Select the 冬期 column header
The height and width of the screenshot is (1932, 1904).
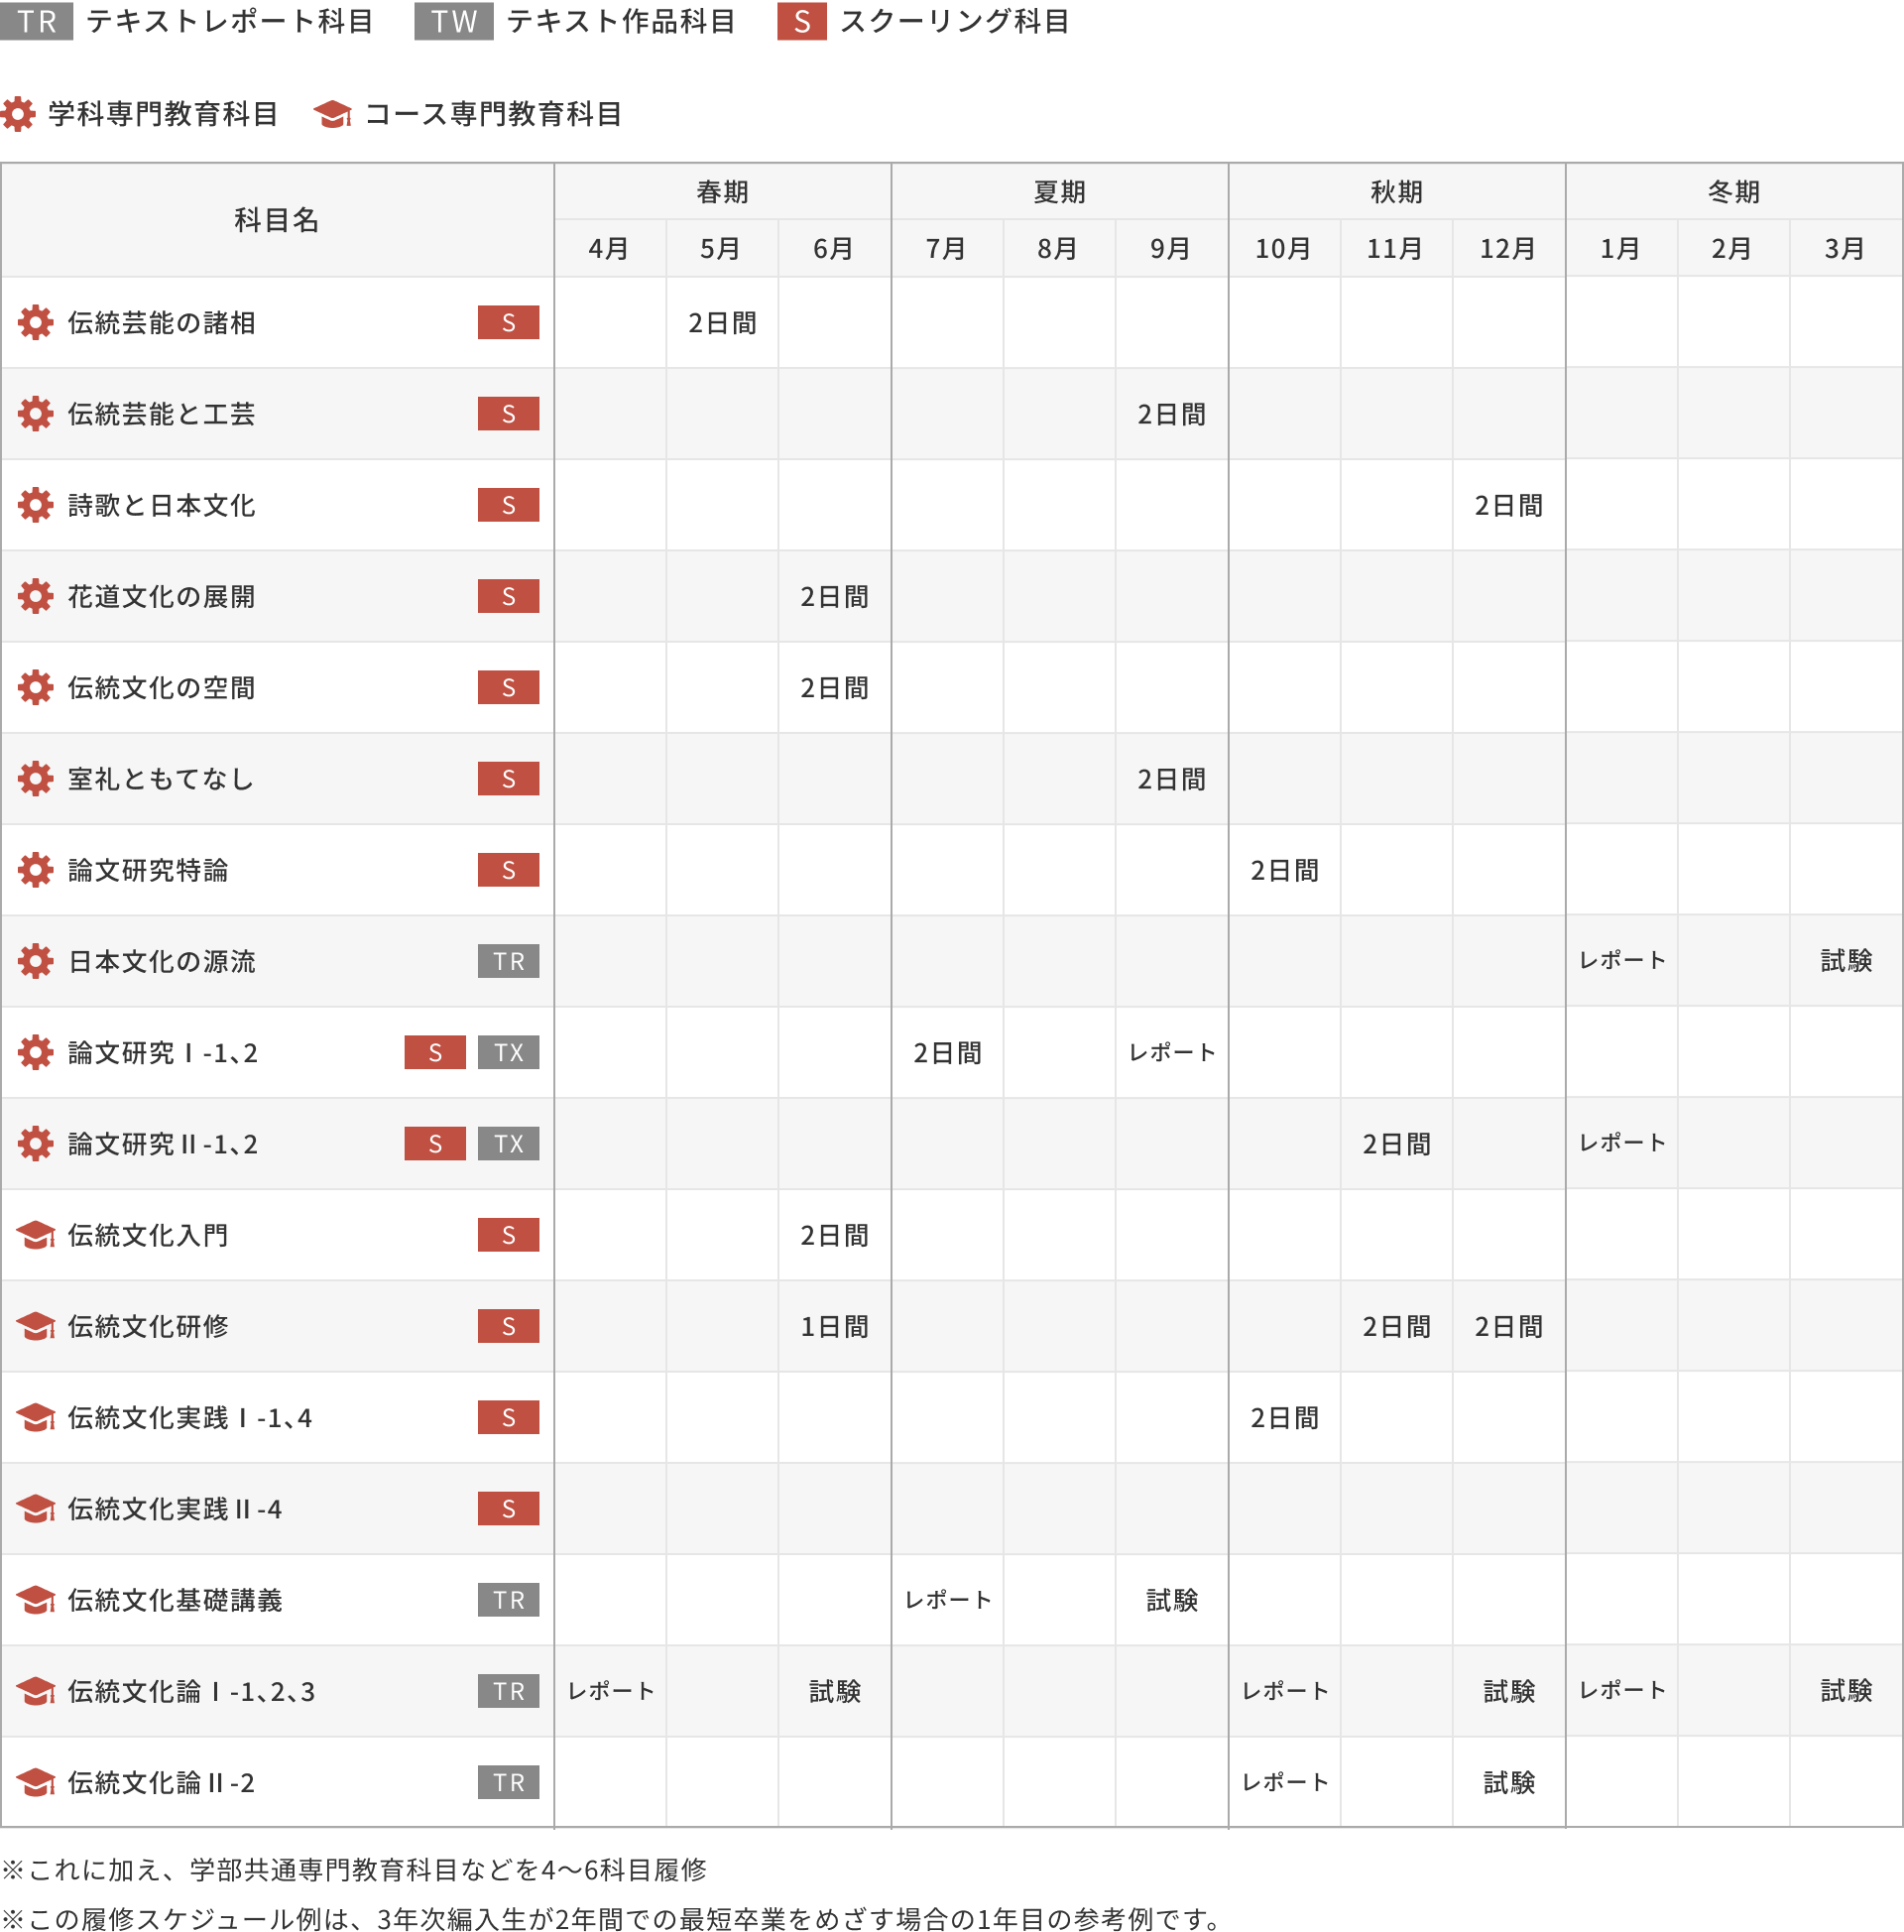pos(1733,192)
